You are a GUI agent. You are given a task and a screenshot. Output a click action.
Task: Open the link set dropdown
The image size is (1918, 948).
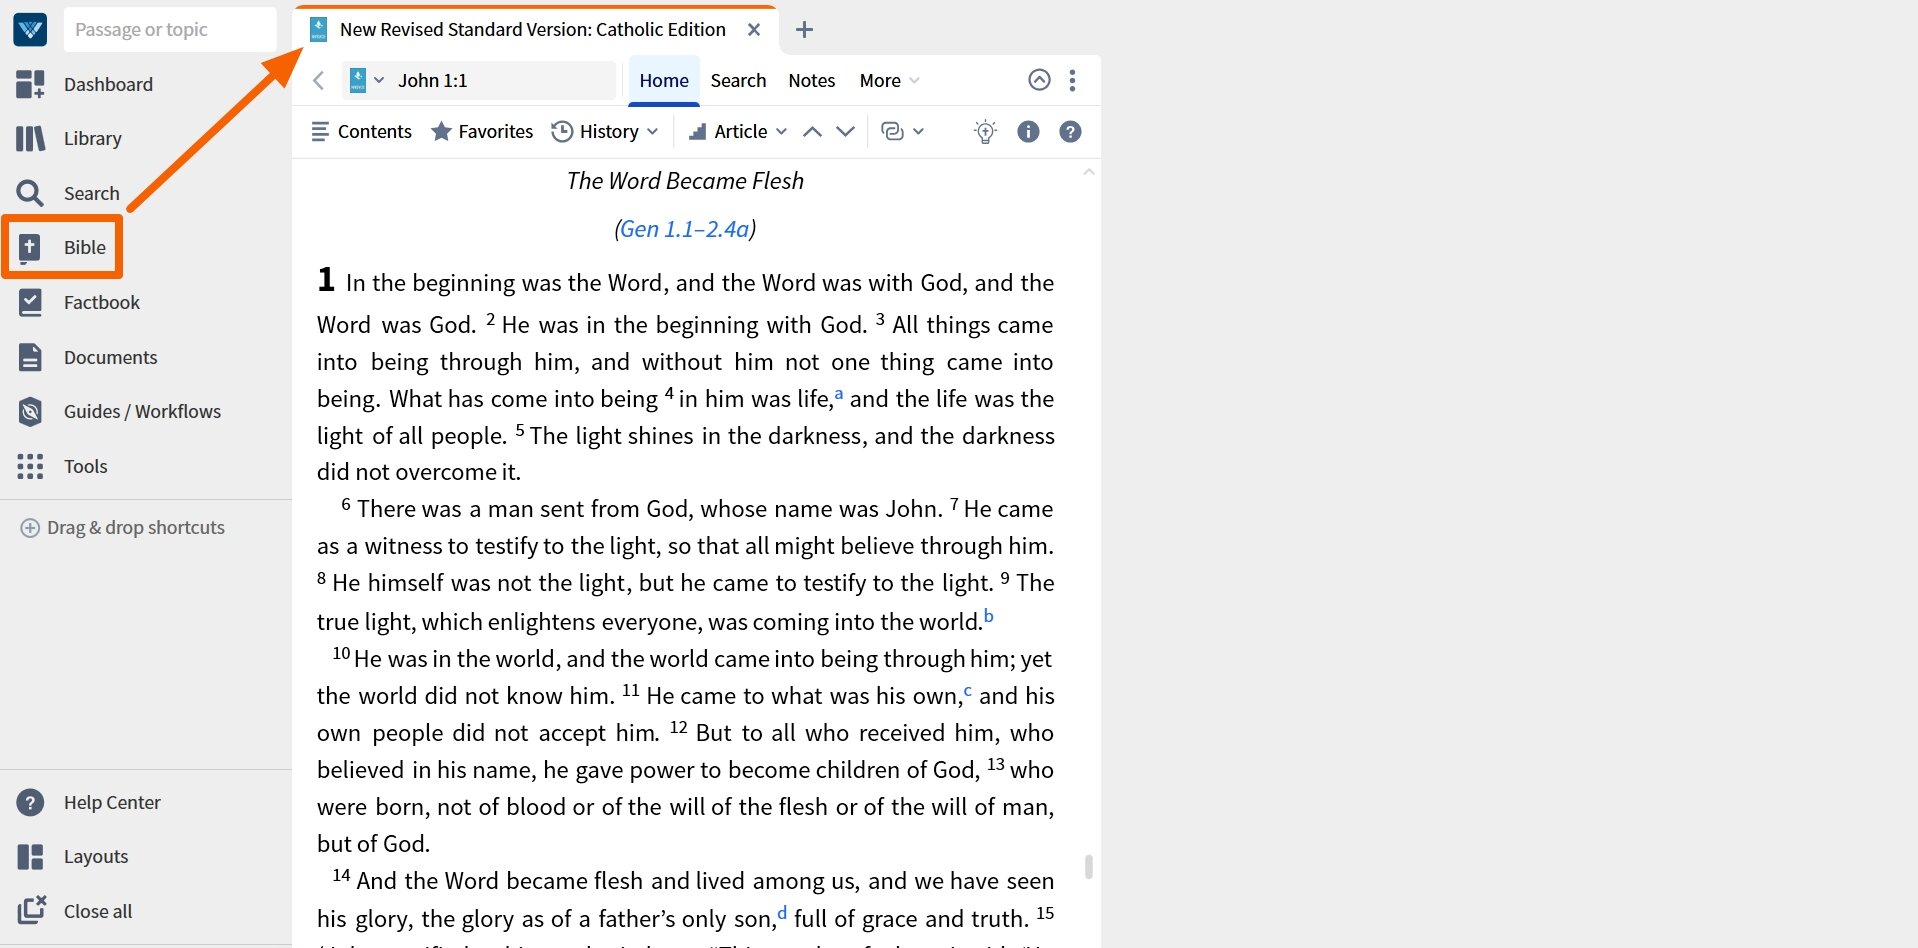(x=902, y=131)
